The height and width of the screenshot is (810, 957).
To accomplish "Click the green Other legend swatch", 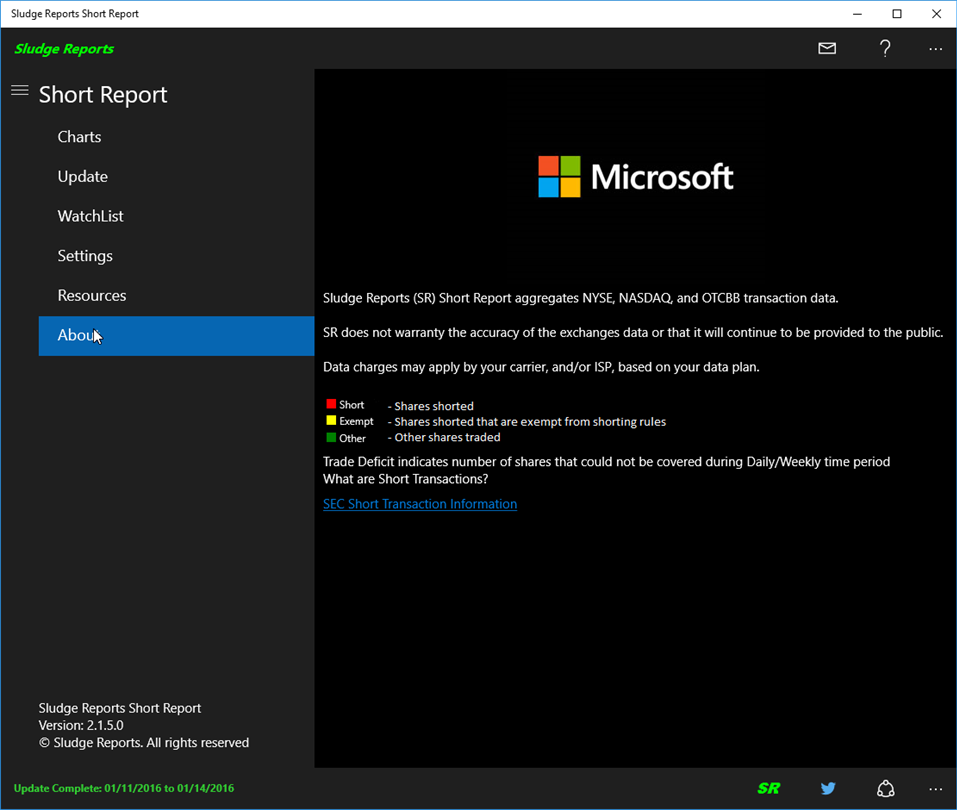I will click(331, 438).
